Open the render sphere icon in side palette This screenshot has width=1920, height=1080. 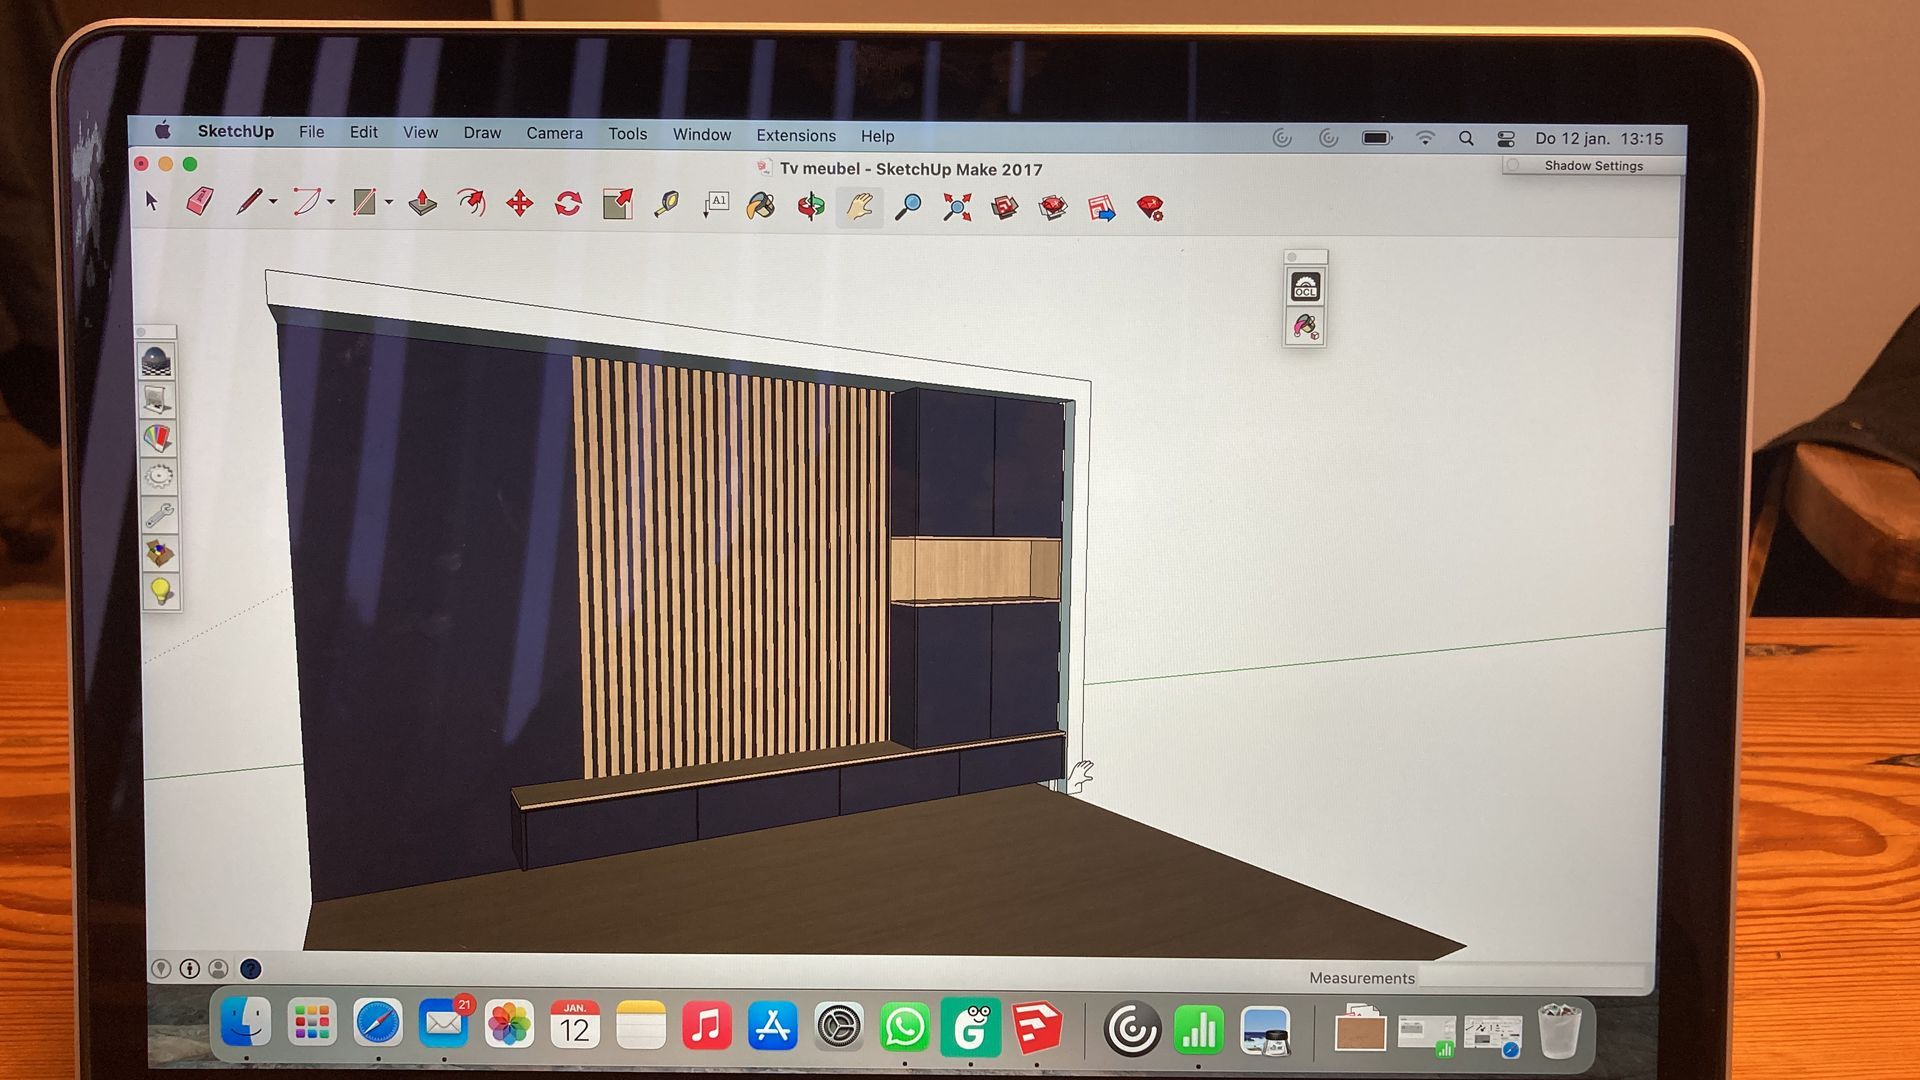click(x=157, y=361)
